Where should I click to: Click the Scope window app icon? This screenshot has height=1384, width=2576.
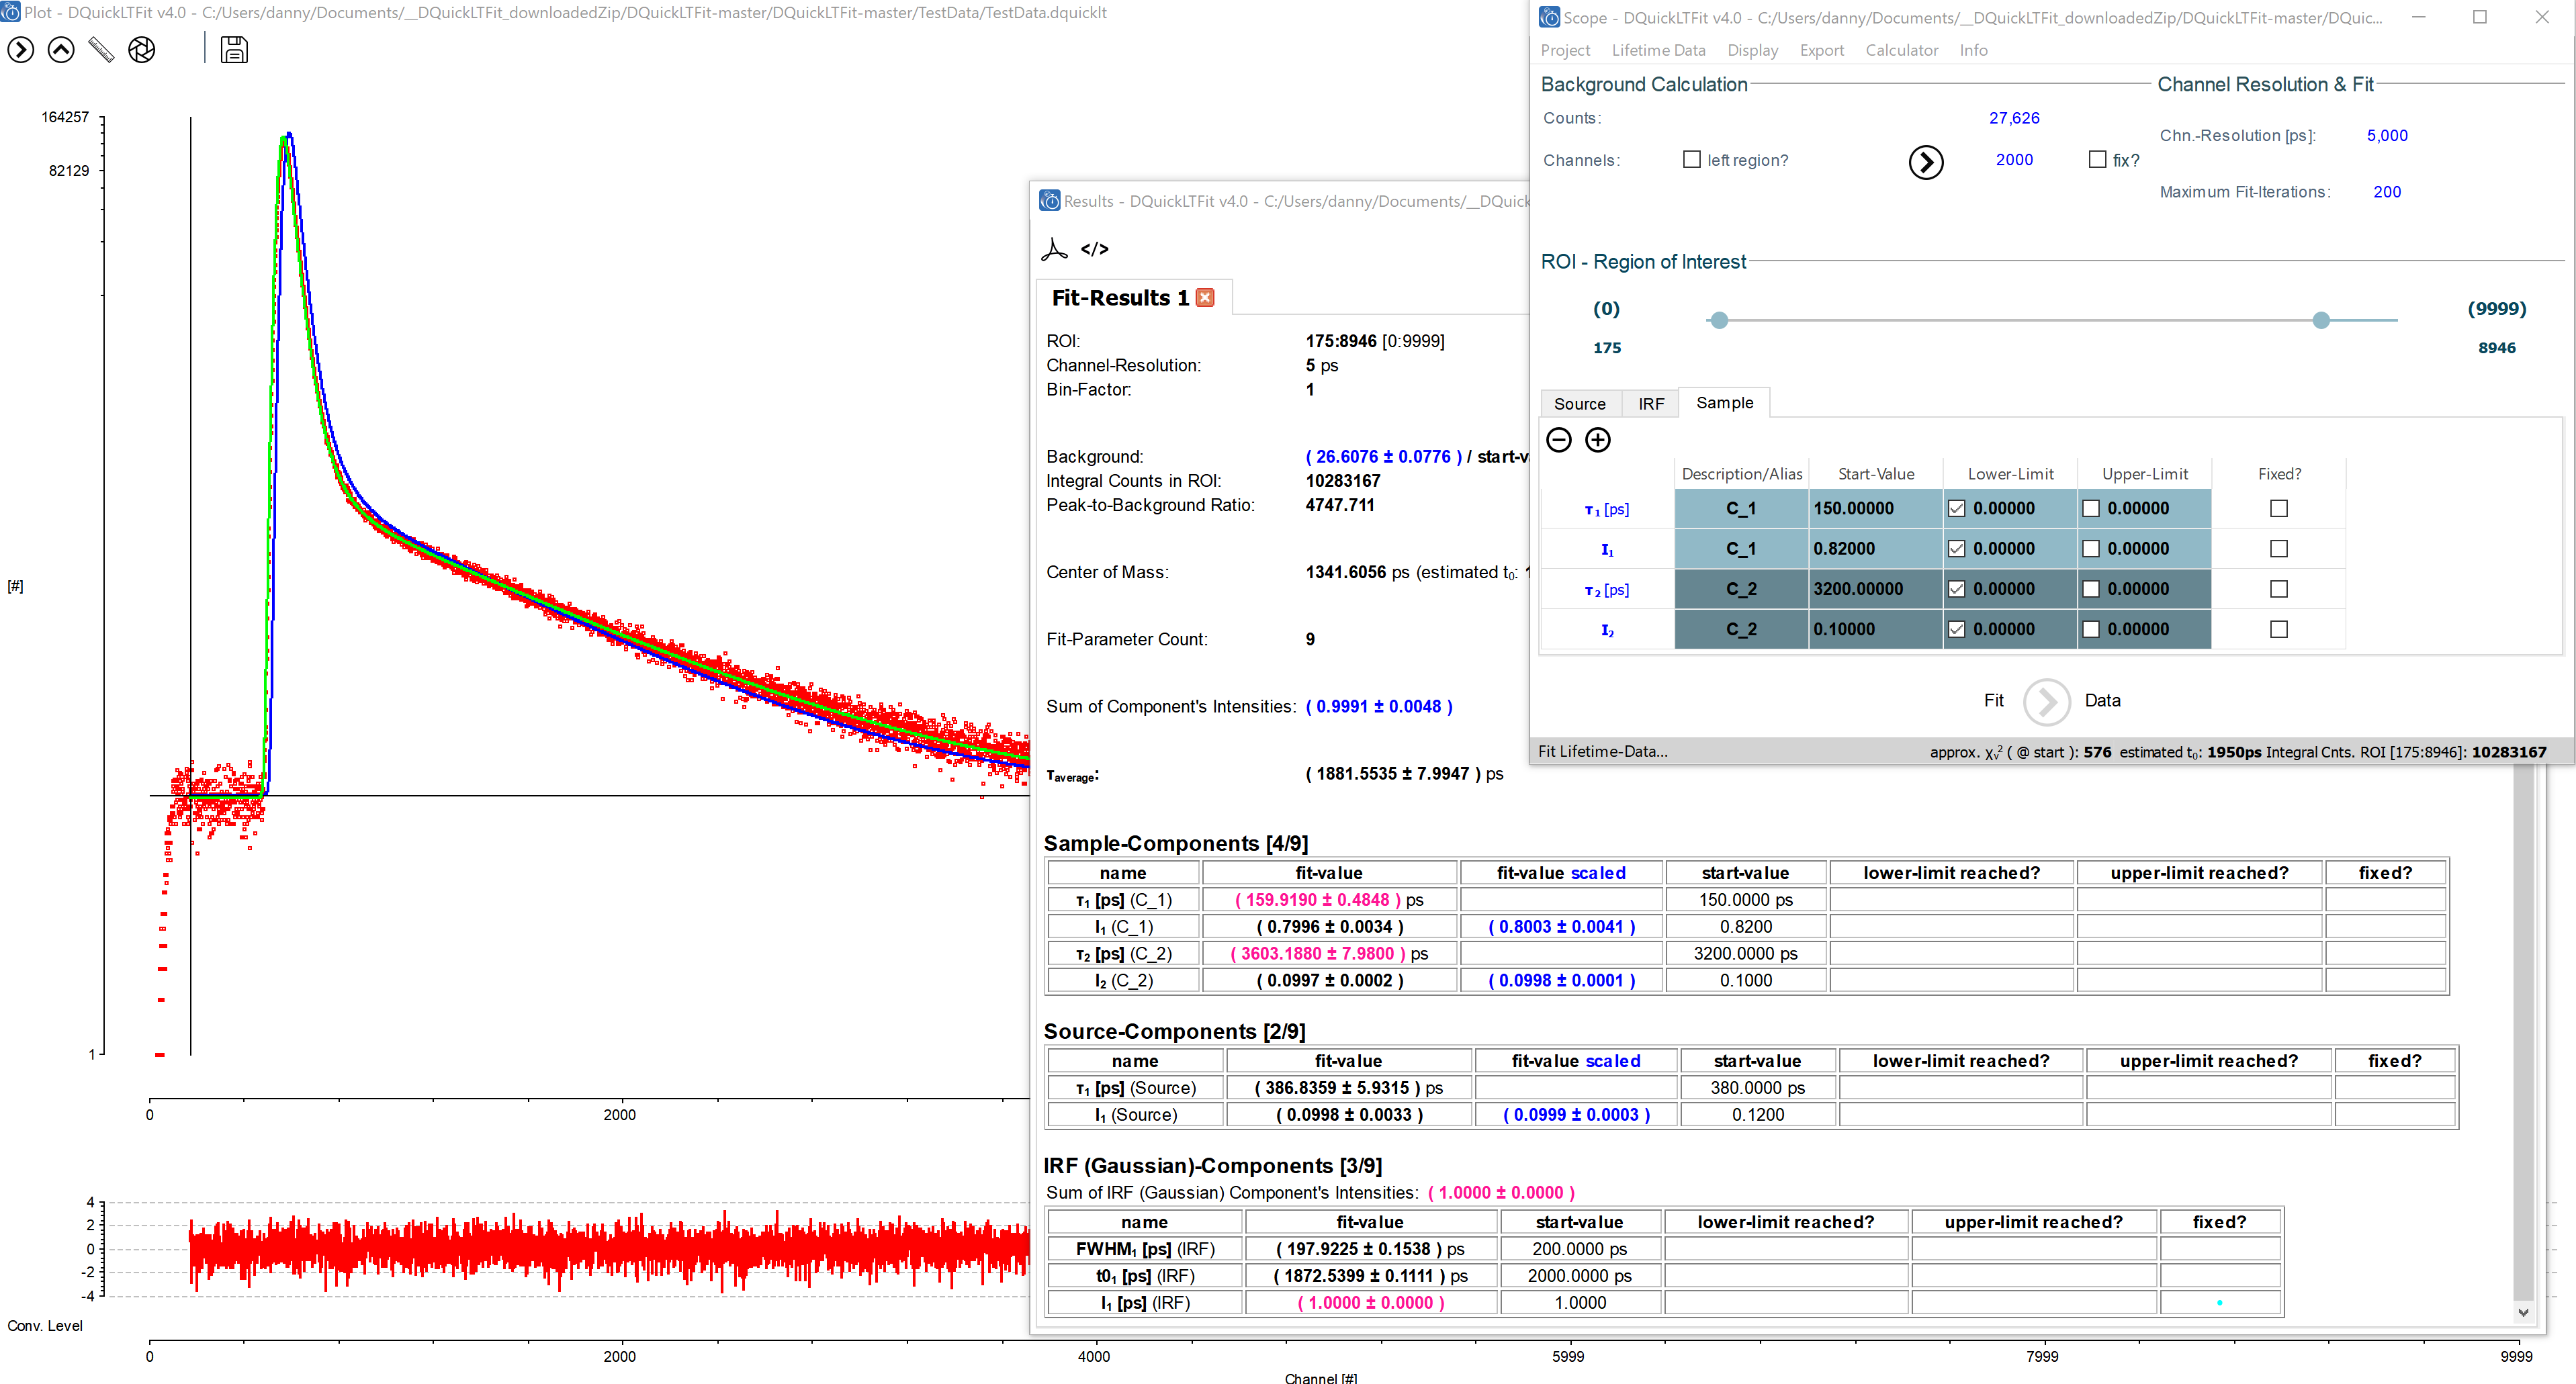tap(1549, 17)
